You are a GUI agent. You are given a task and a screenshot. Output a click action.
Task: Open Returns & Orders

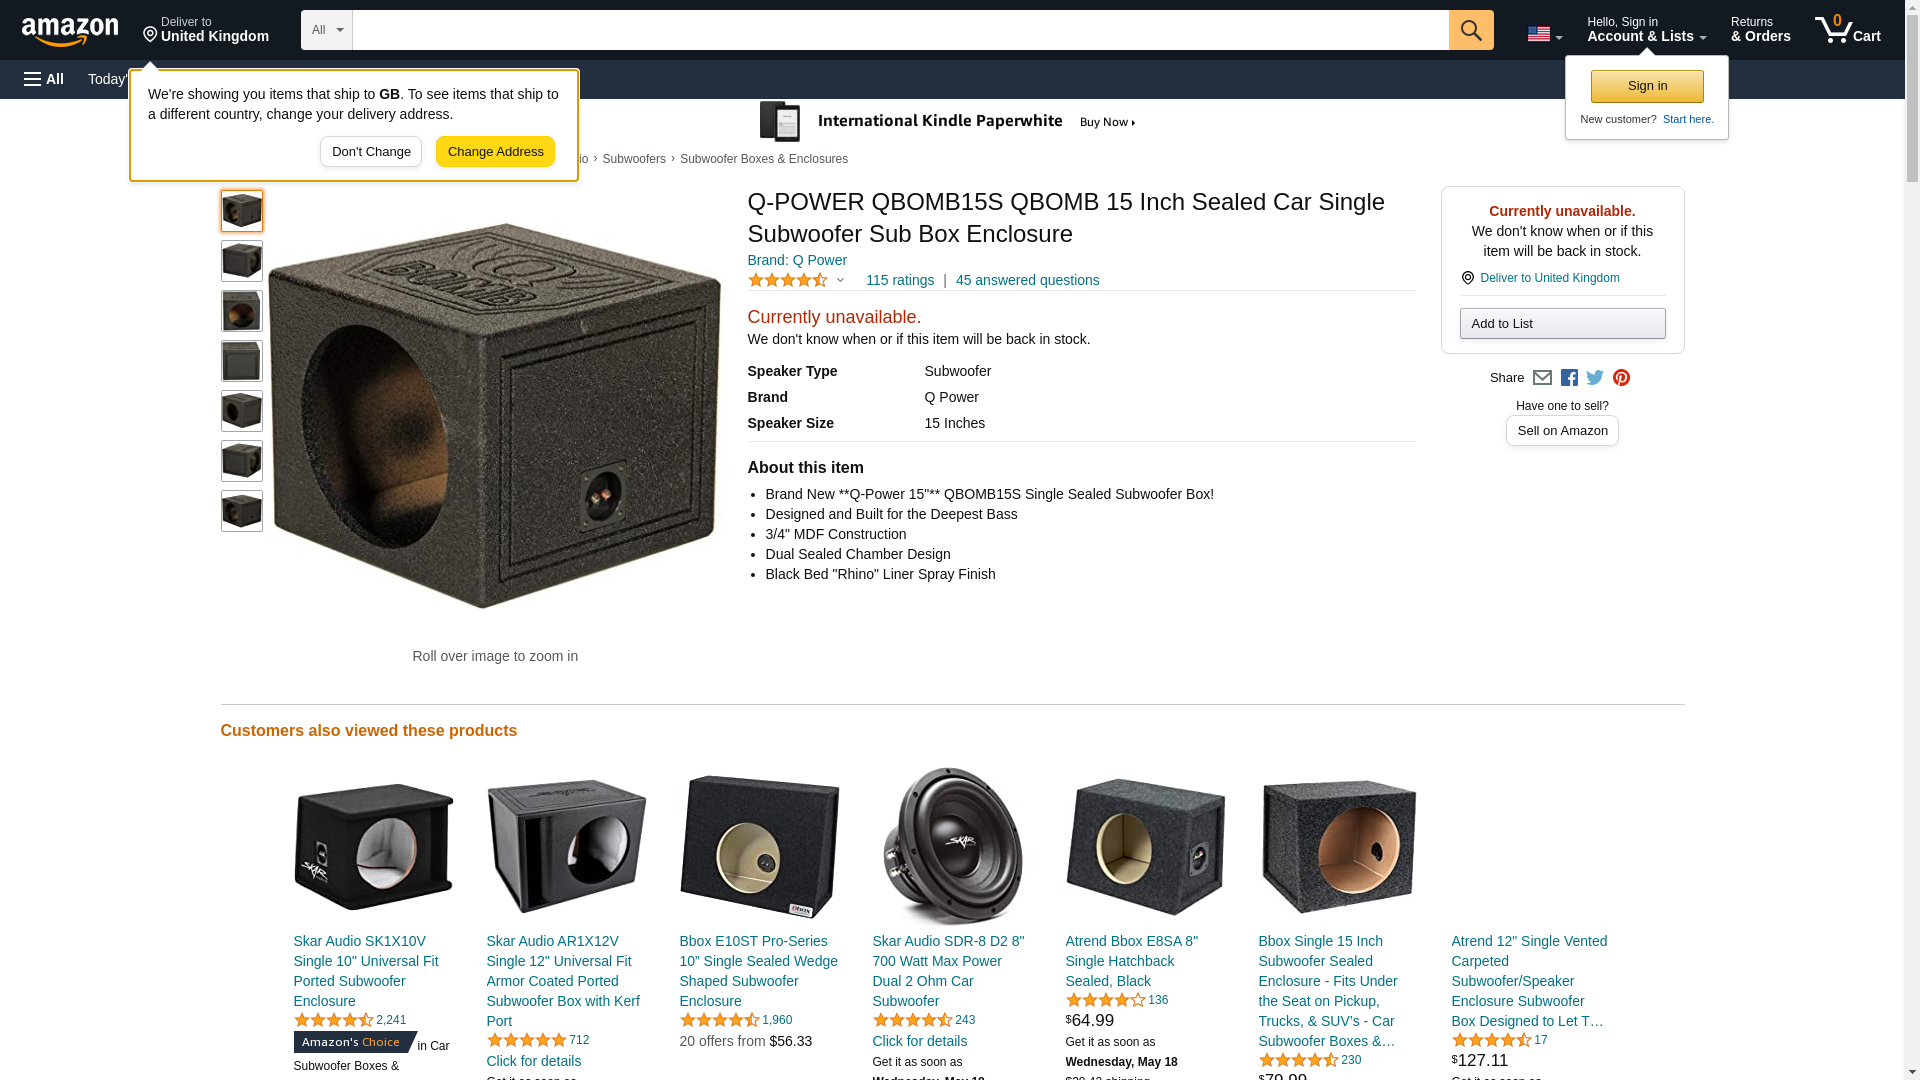(1760, 30)
